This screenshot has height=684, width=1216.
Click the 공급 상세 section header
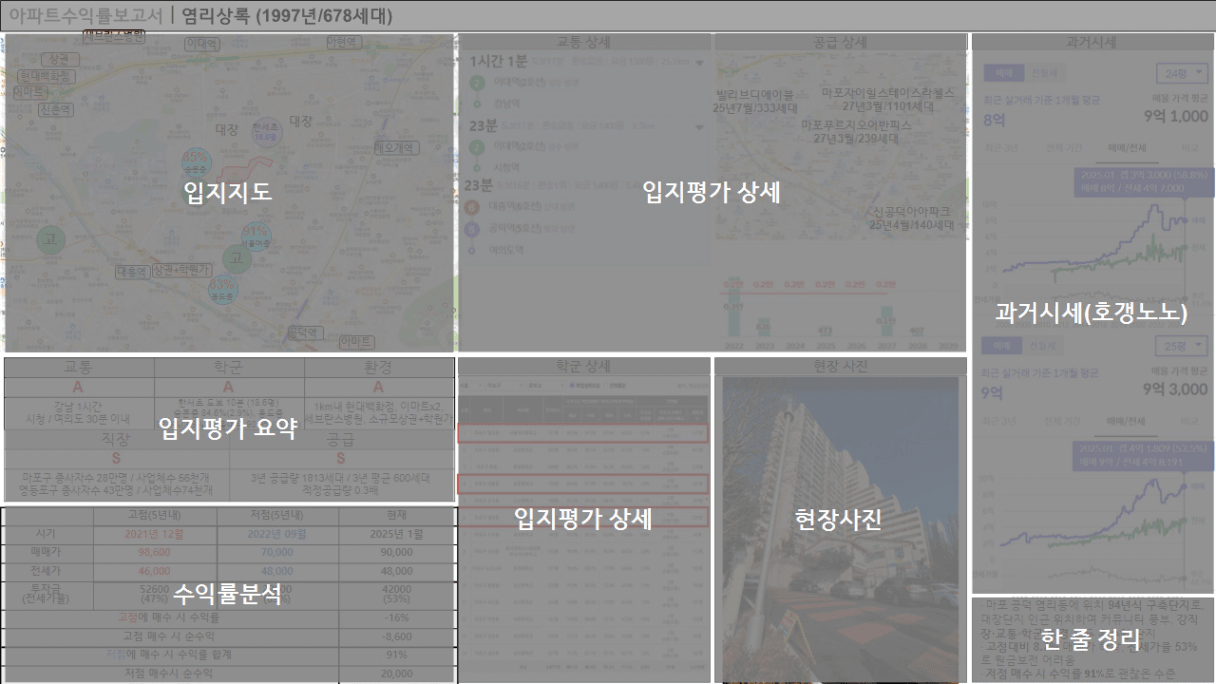coord(840,42)
